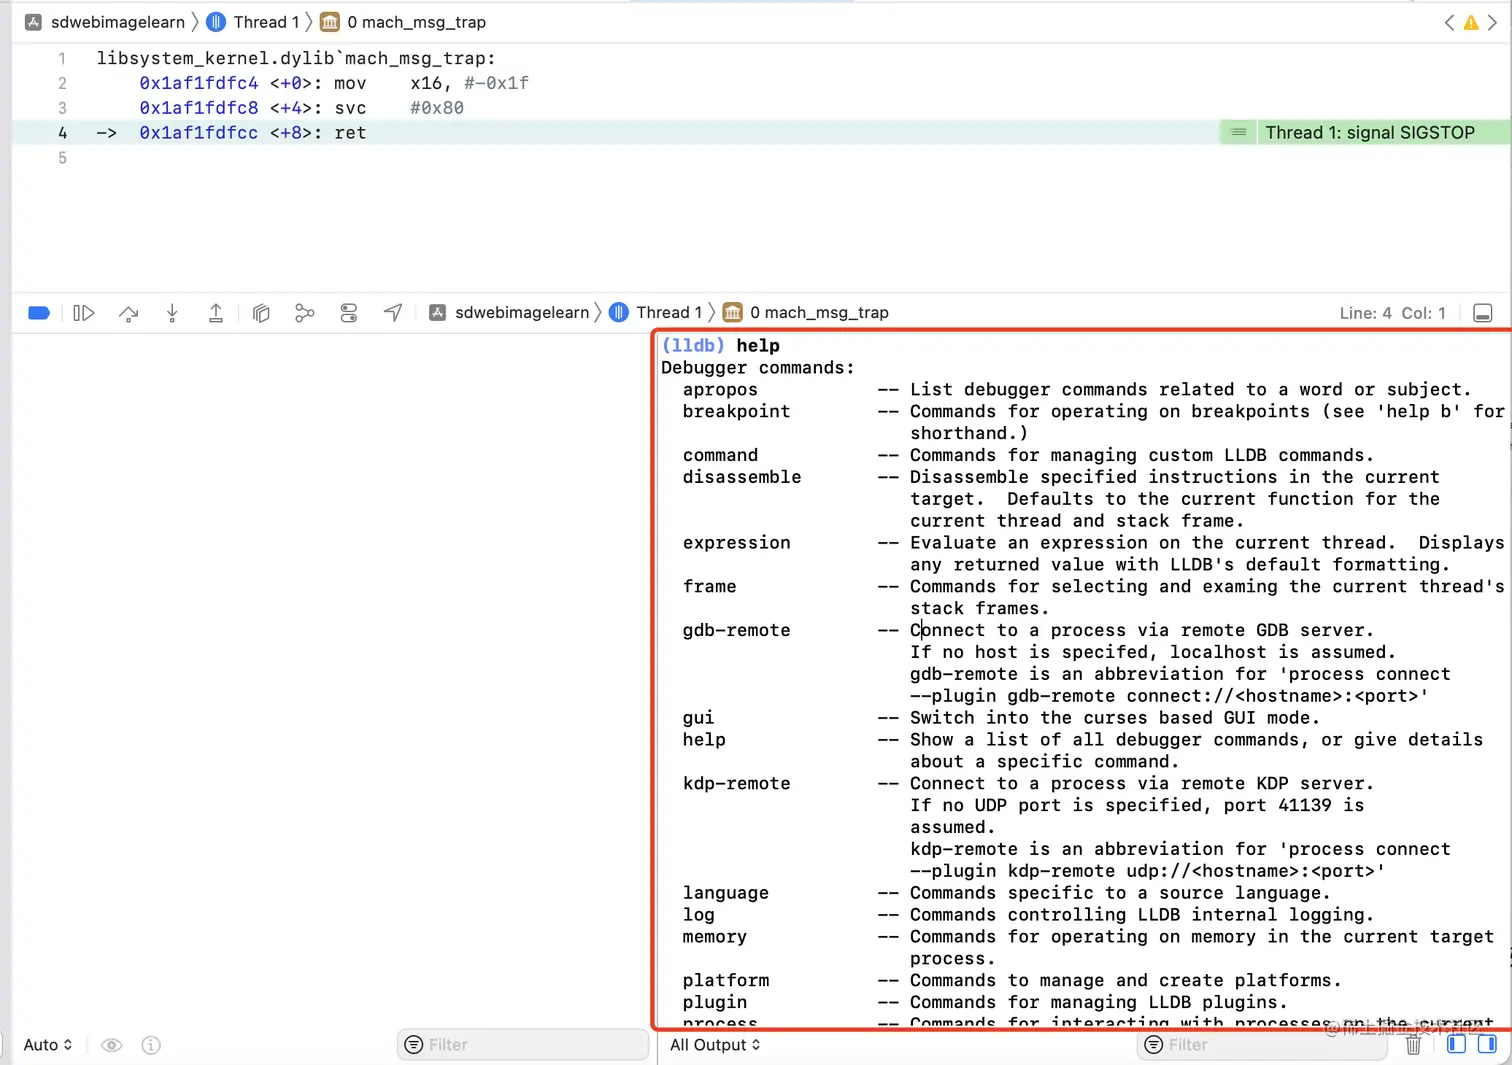Click Continue program execution button
Screen dimensions: 1512x1065
84,313
